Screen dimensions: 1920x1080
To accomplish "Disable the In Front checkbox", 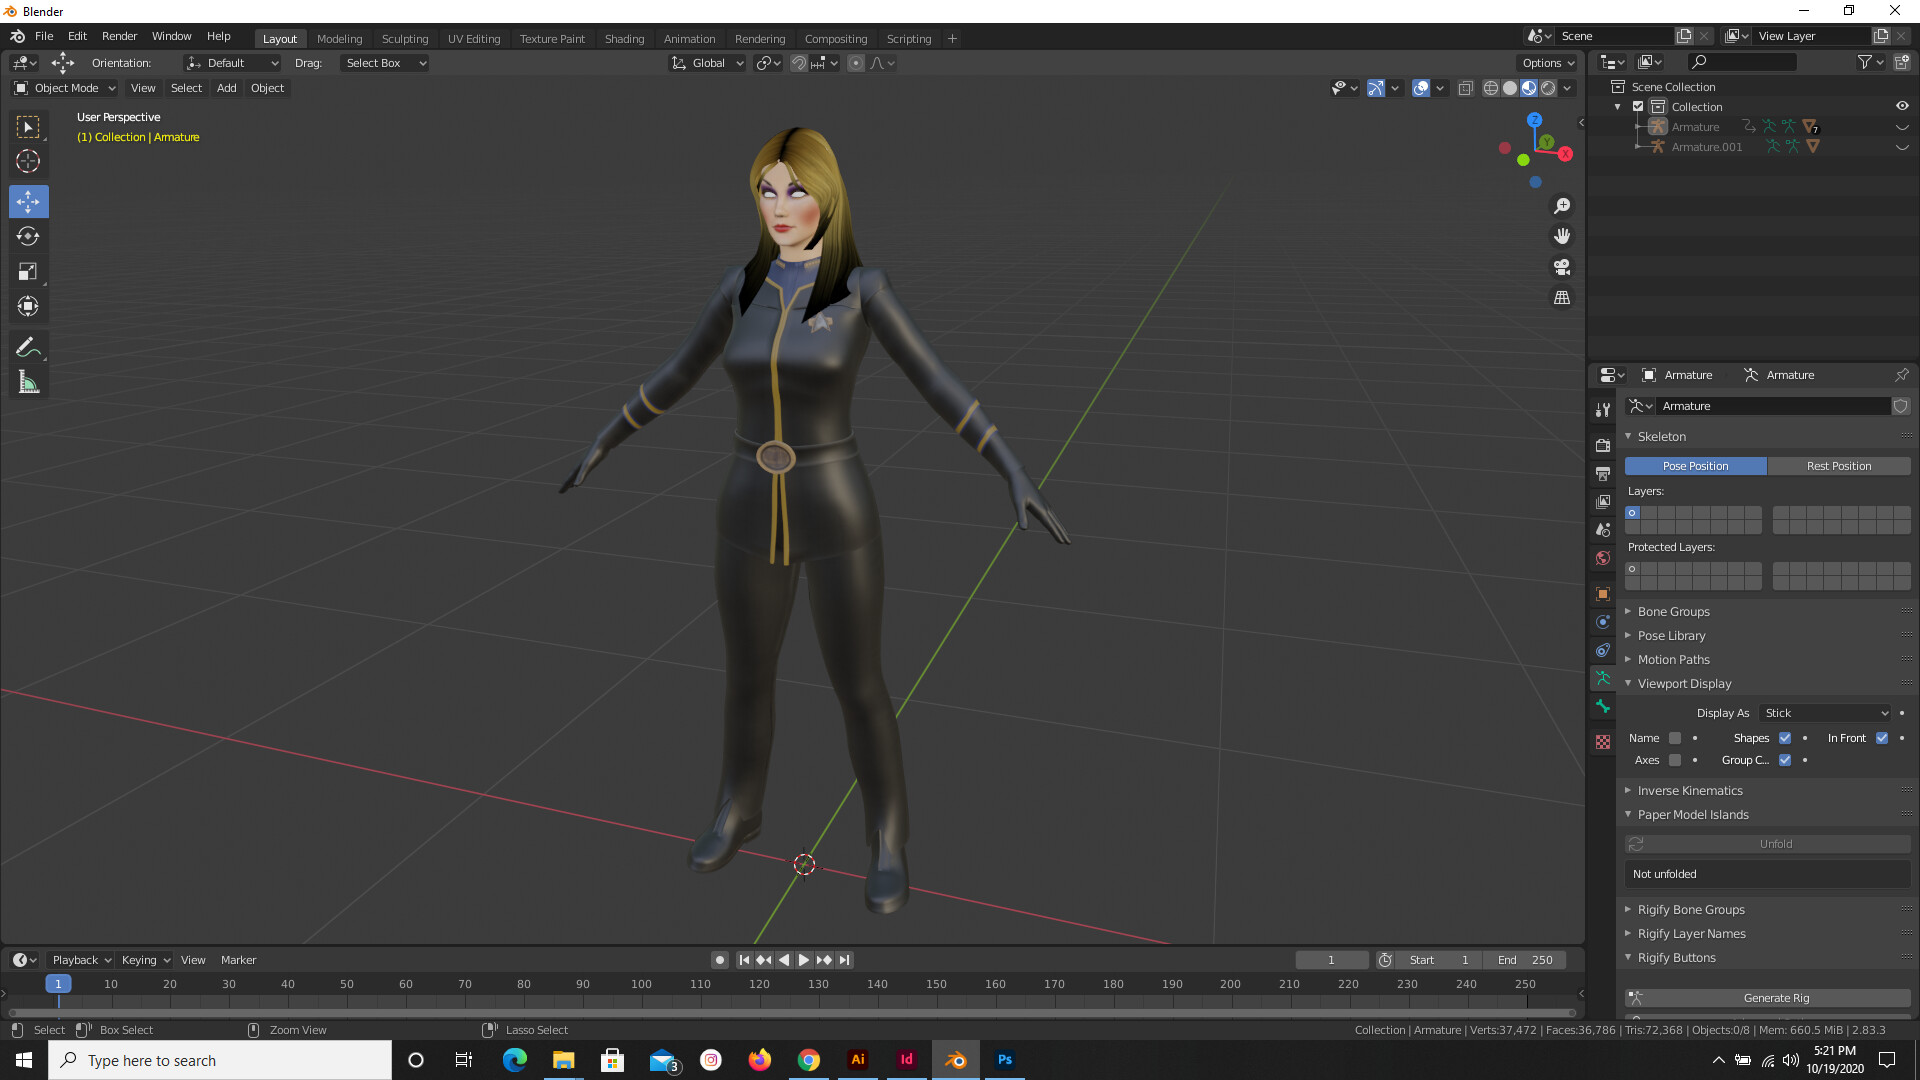I will click(x=1882, y=738).
